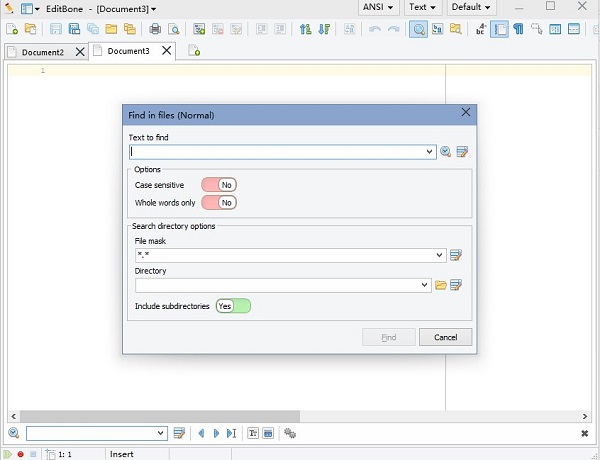Select the Document3 tab
The width and height of the screenshot is (600, 460).
128,51
